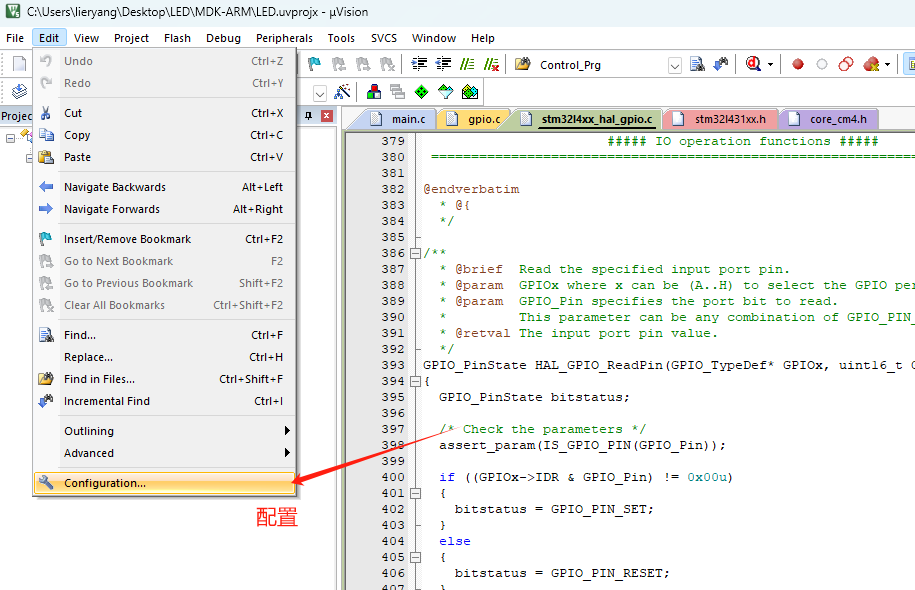915x590 pixels.
Task: Open Find... from the Edit menu
Action: tap(165, 335)
